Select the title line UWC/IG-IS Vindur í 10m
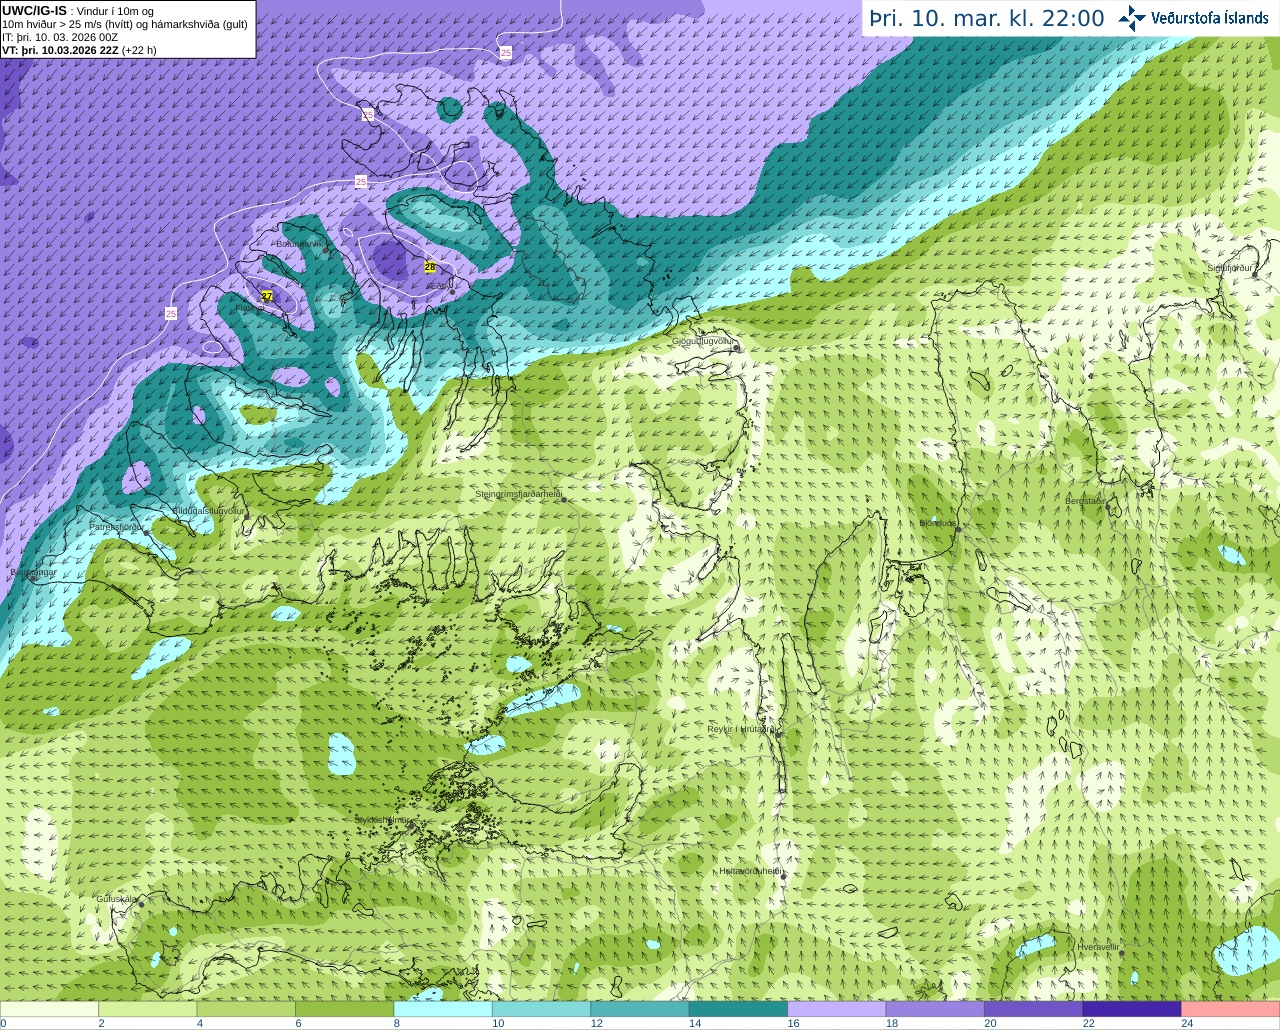Screen dimensions: 1280x1030 pyautogui.click(x=78, y=11)
